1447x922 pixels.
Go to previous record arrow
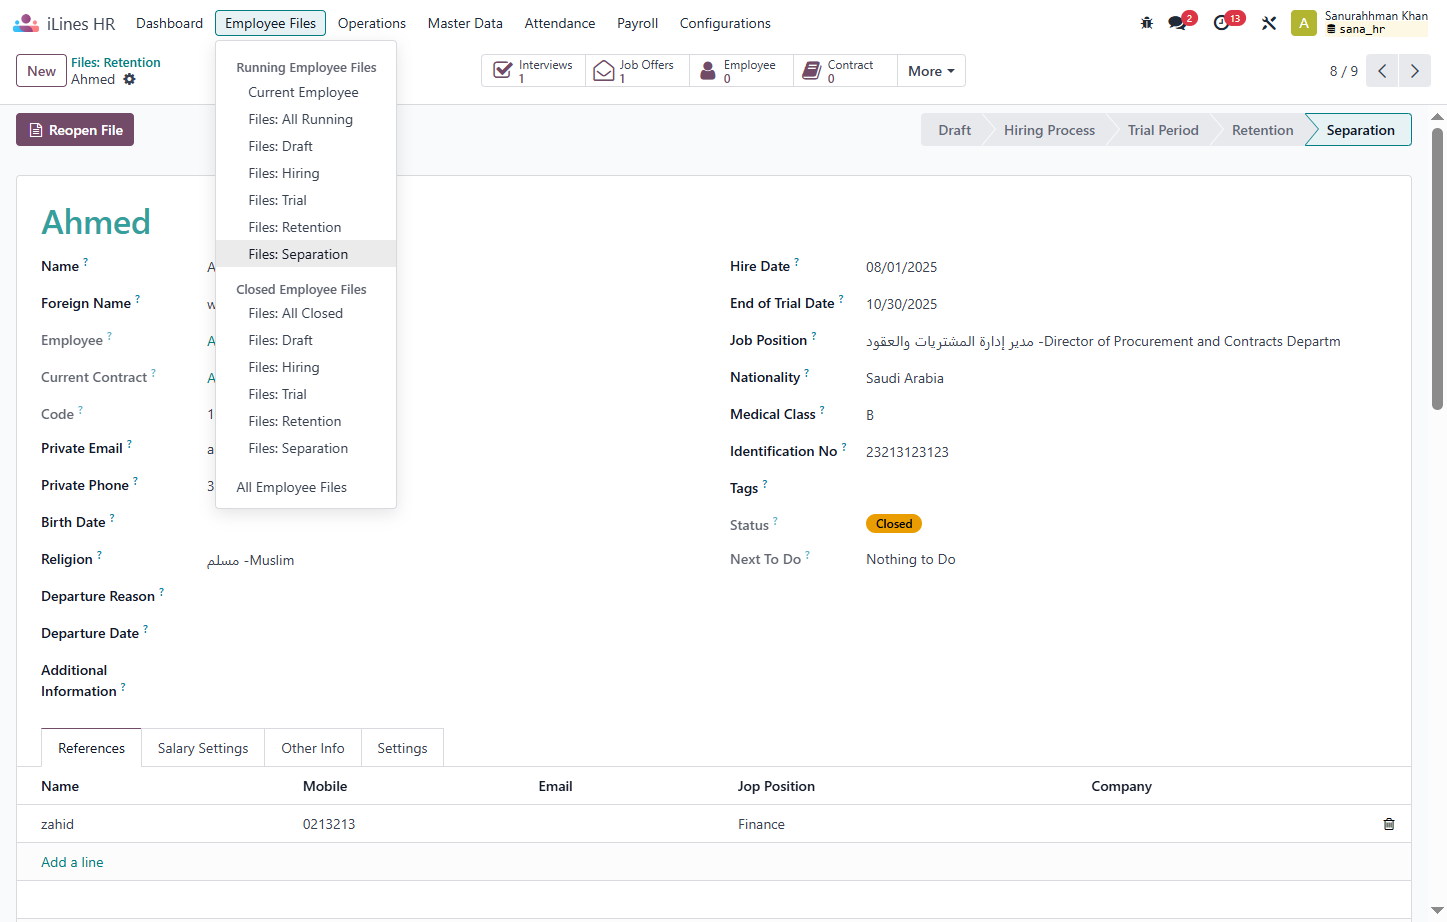[x=1382, y=71]
